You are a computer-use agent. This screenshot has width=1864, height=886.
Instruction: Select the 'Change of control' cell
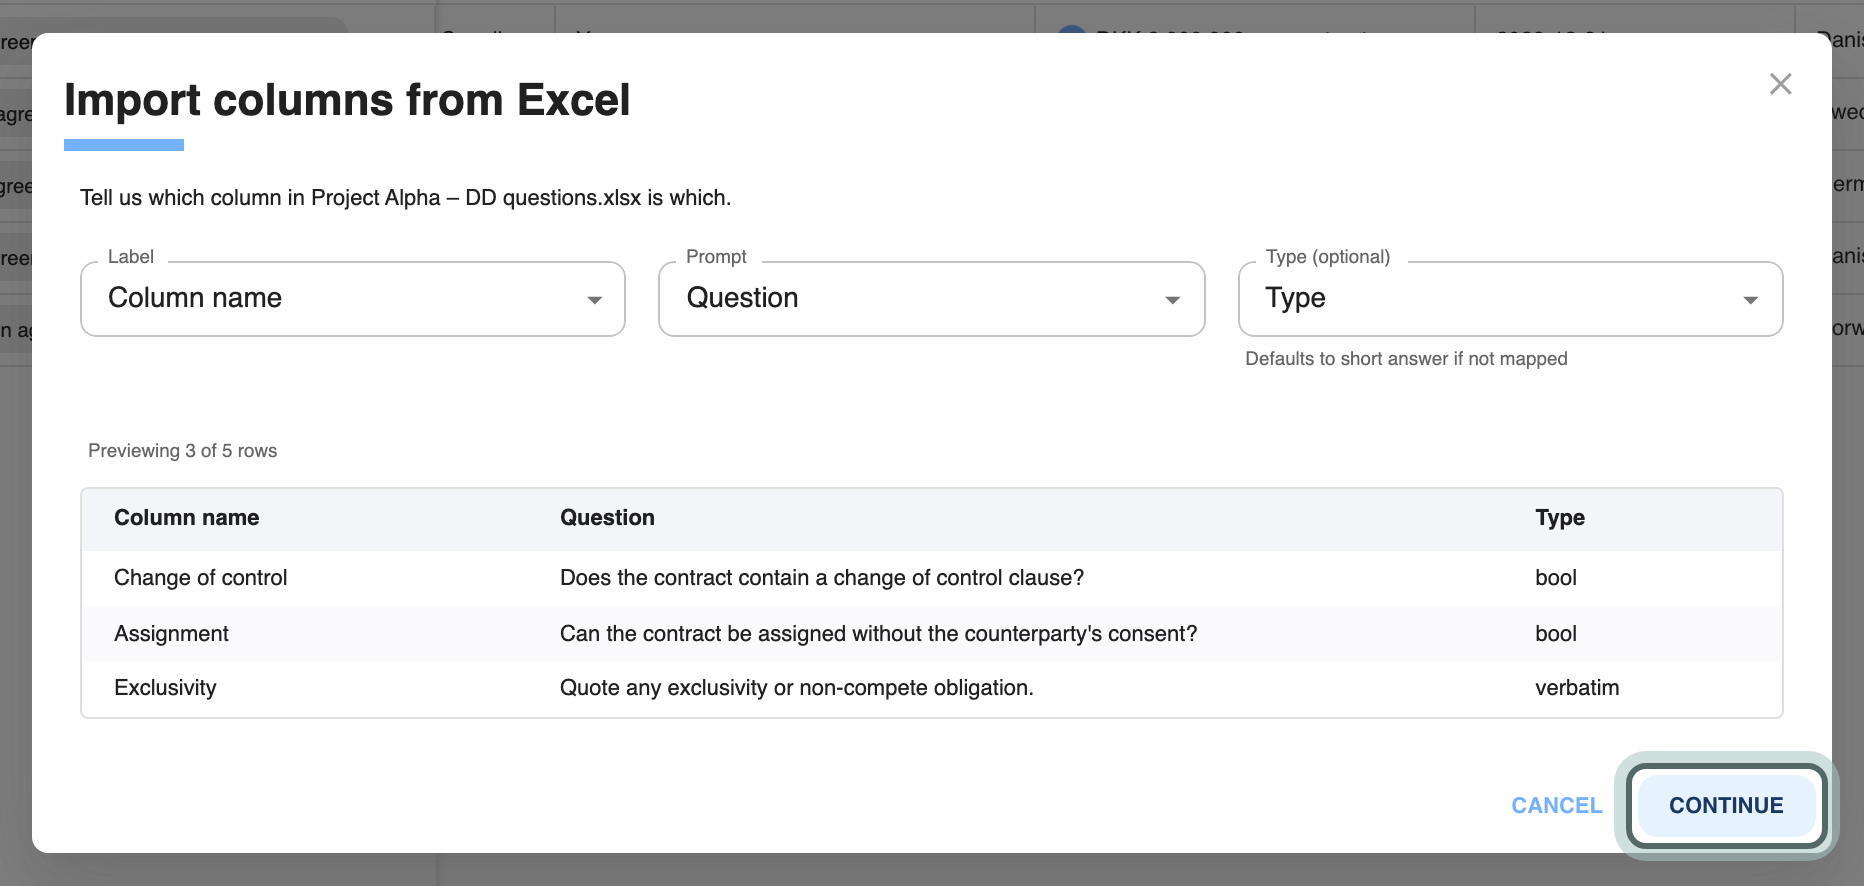(201, 578)
